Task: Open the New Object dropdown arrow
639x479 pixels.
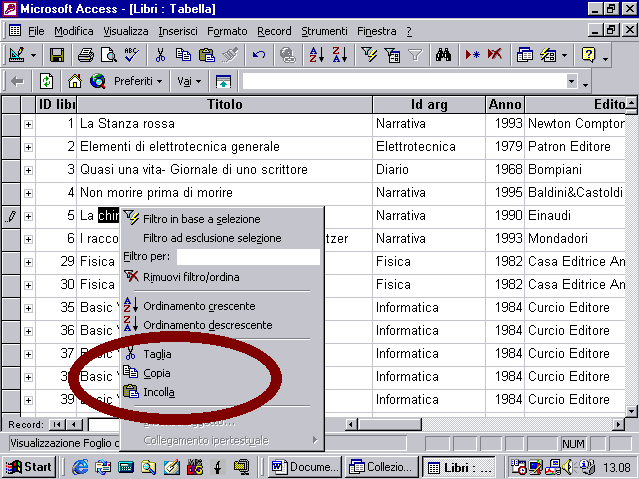Action: click(x=565, y=55)
